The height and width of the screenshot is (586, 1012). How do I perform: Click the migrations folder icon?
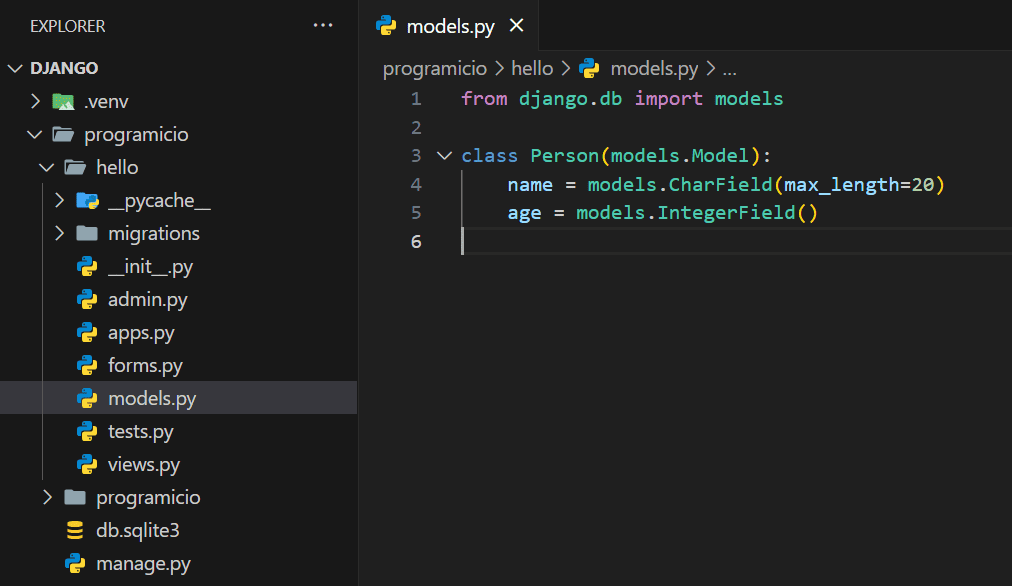(x=87, y=233)
